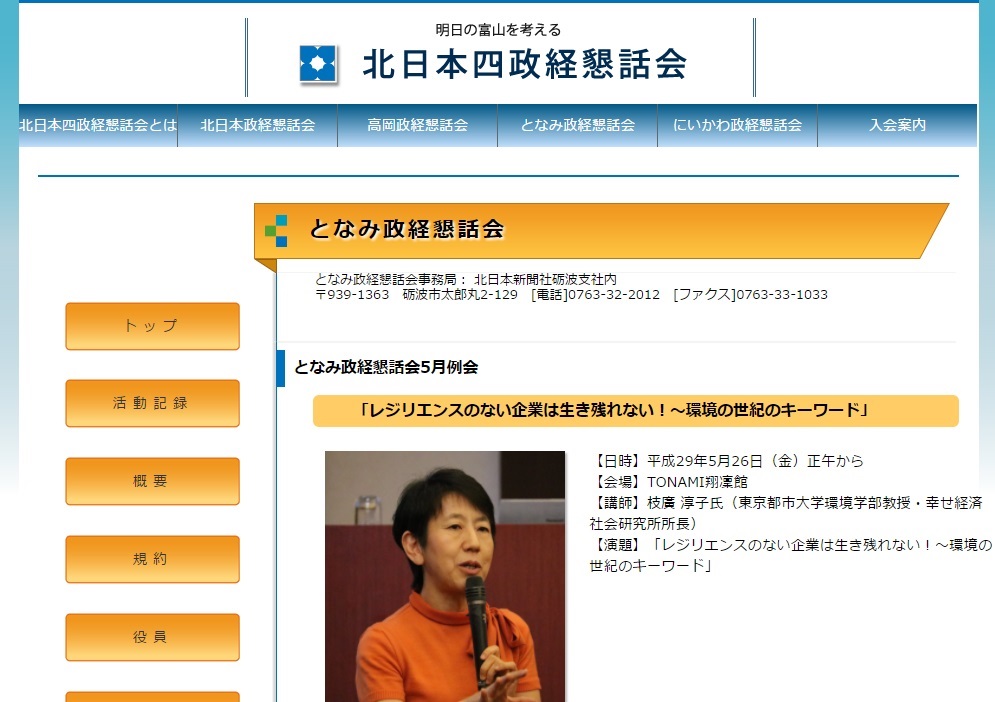Show 役員 officers button
995x702 pixels.
tap(152, 637)
